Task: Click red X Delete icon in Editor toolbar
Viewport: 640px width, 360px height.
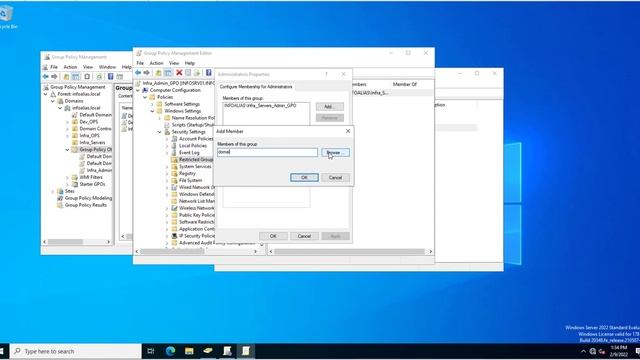Action: (x=179, y=73)
